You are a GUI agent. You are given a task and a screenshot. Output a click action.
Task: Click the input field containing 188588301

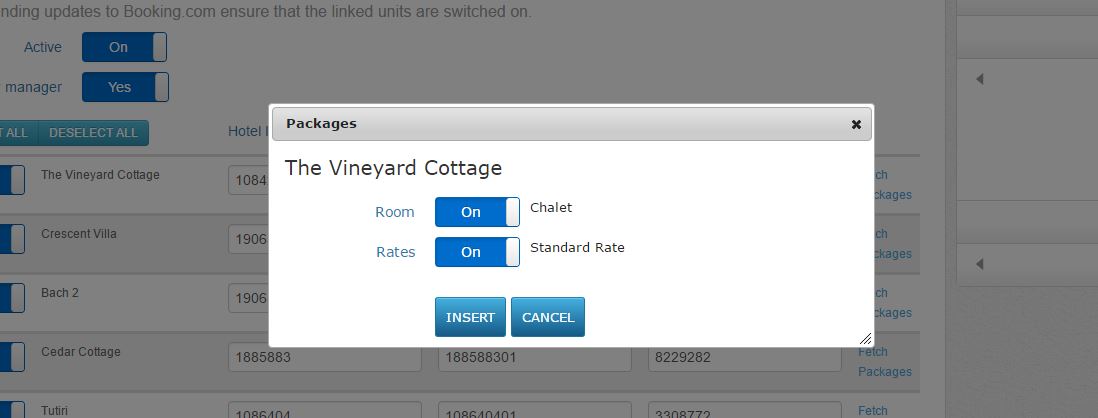pyautogui.click(x=535, y=358)
